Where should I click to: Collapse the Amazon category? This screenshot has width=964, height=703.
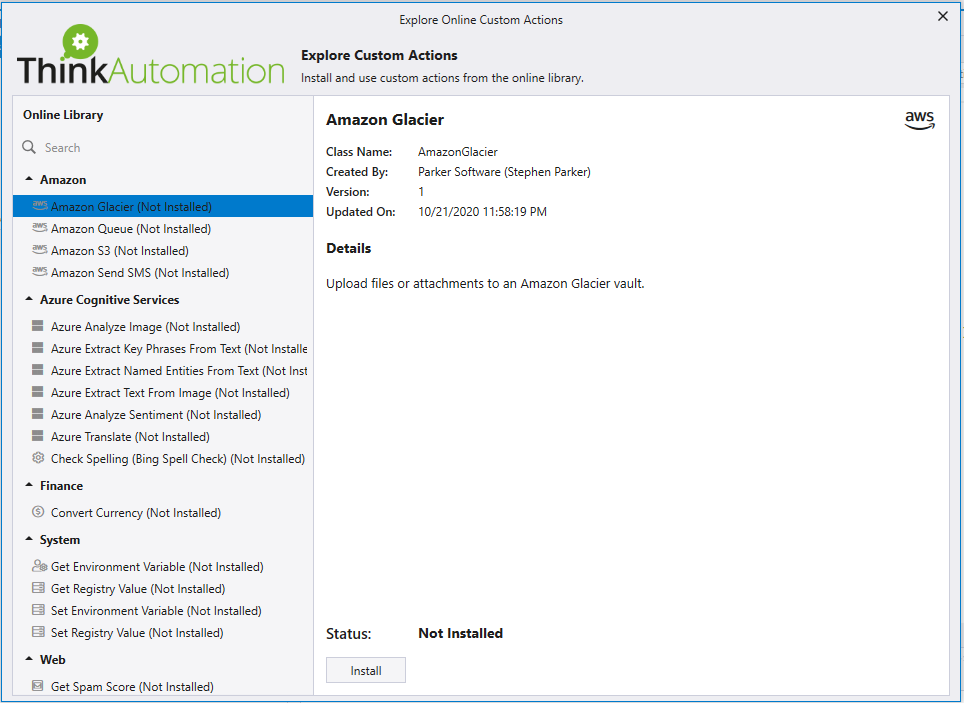point(29,180)
